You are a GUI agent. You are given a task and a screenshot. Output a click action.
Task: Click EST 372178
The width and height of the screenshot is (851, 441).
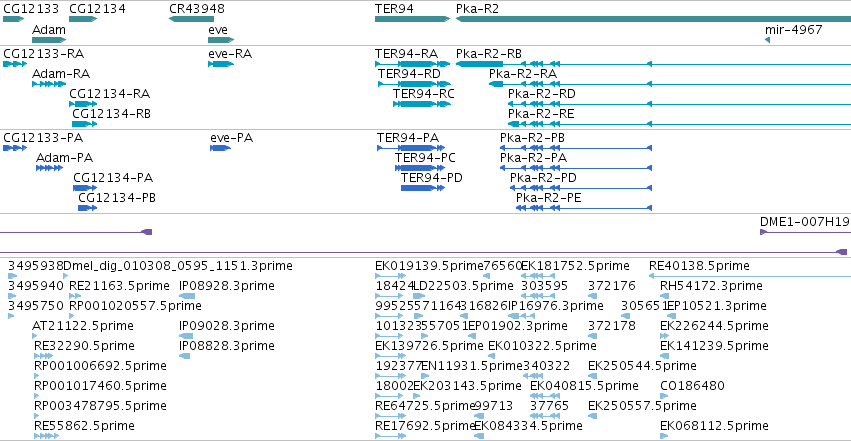pos(612,326)
